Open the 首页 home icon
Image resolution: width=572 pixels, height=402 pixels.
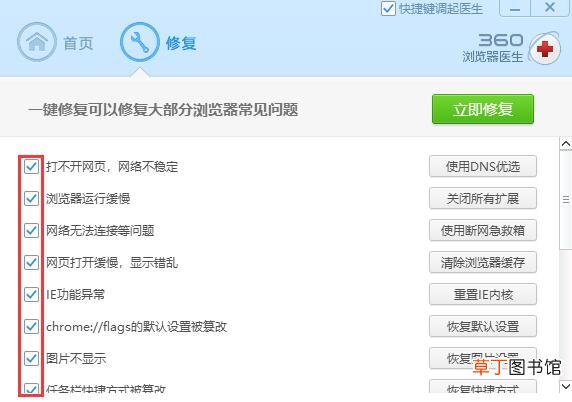36,42
